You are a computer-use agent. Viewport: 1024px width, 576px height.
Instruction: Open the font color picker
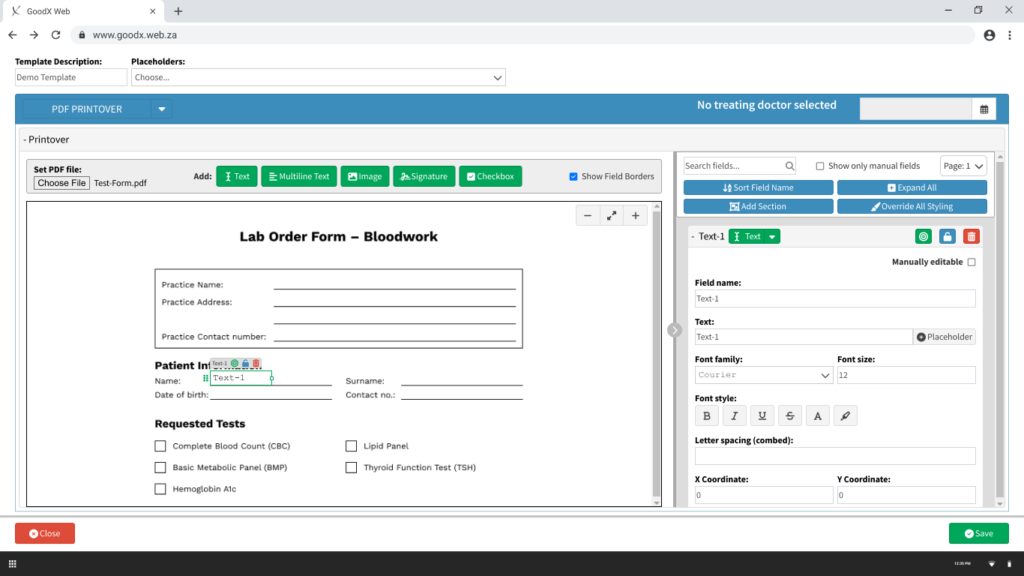coord(817,416)
